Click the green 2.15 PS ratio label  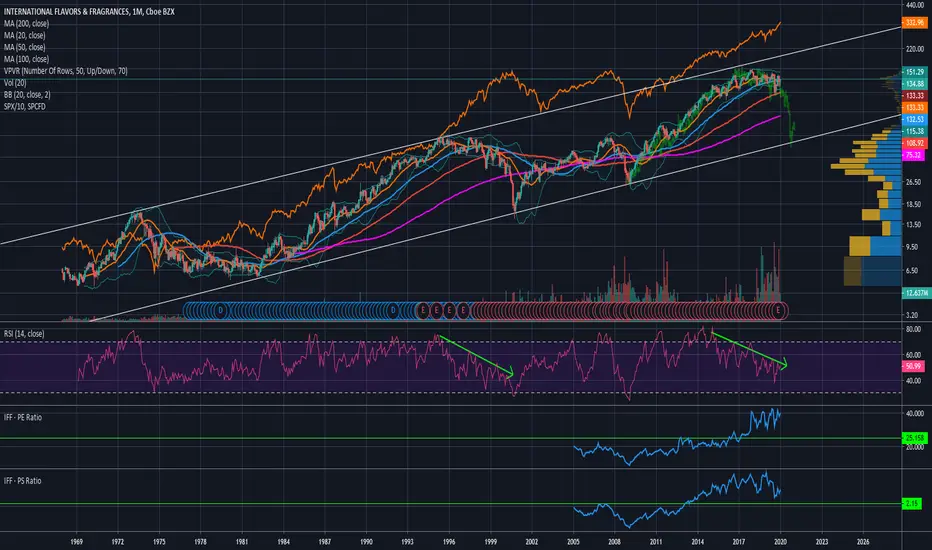(911, 504)
